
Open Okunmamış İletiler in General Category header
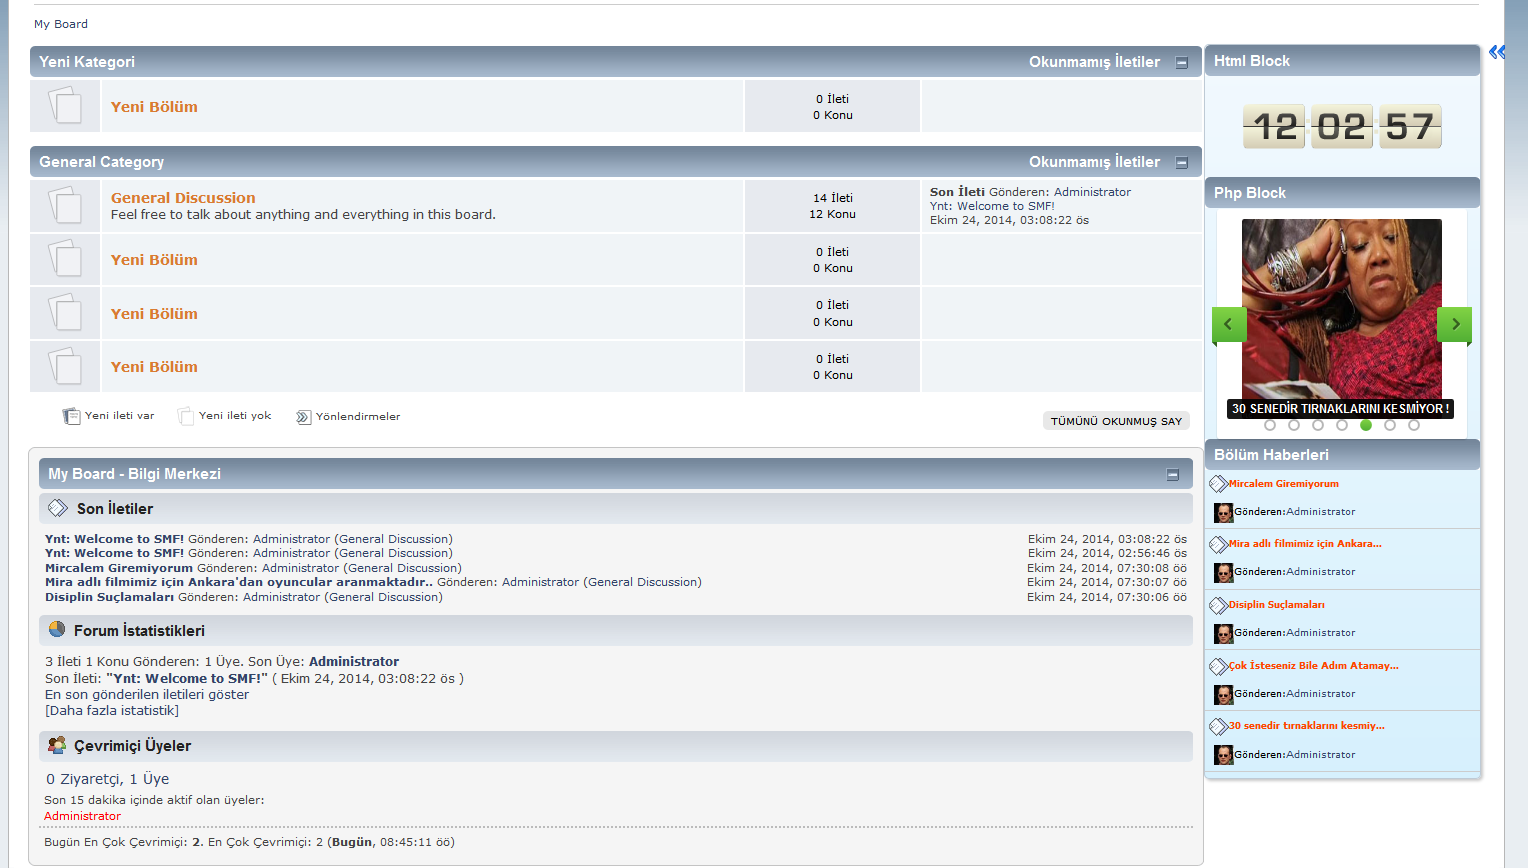(x=1094, y=162)
